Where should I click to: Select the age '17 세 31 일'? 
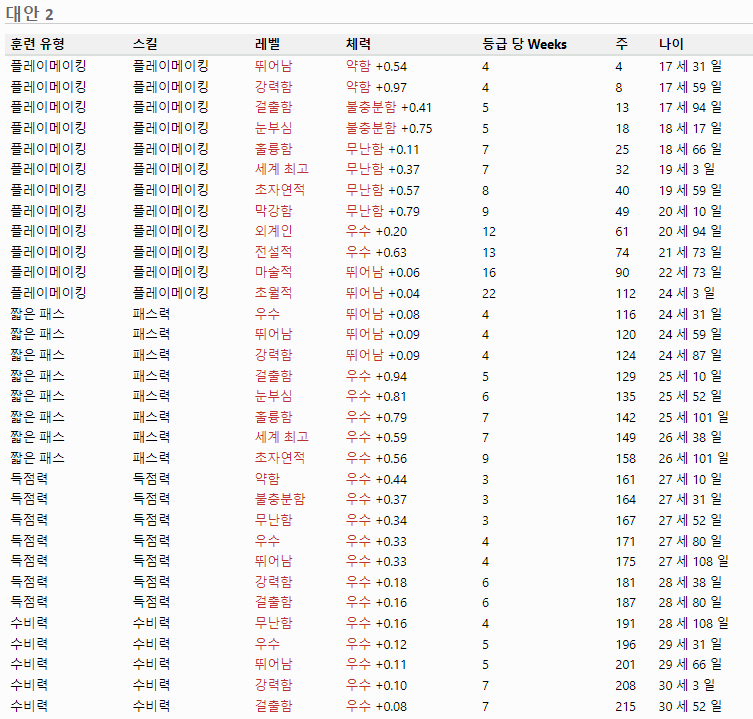coord(690,66)
